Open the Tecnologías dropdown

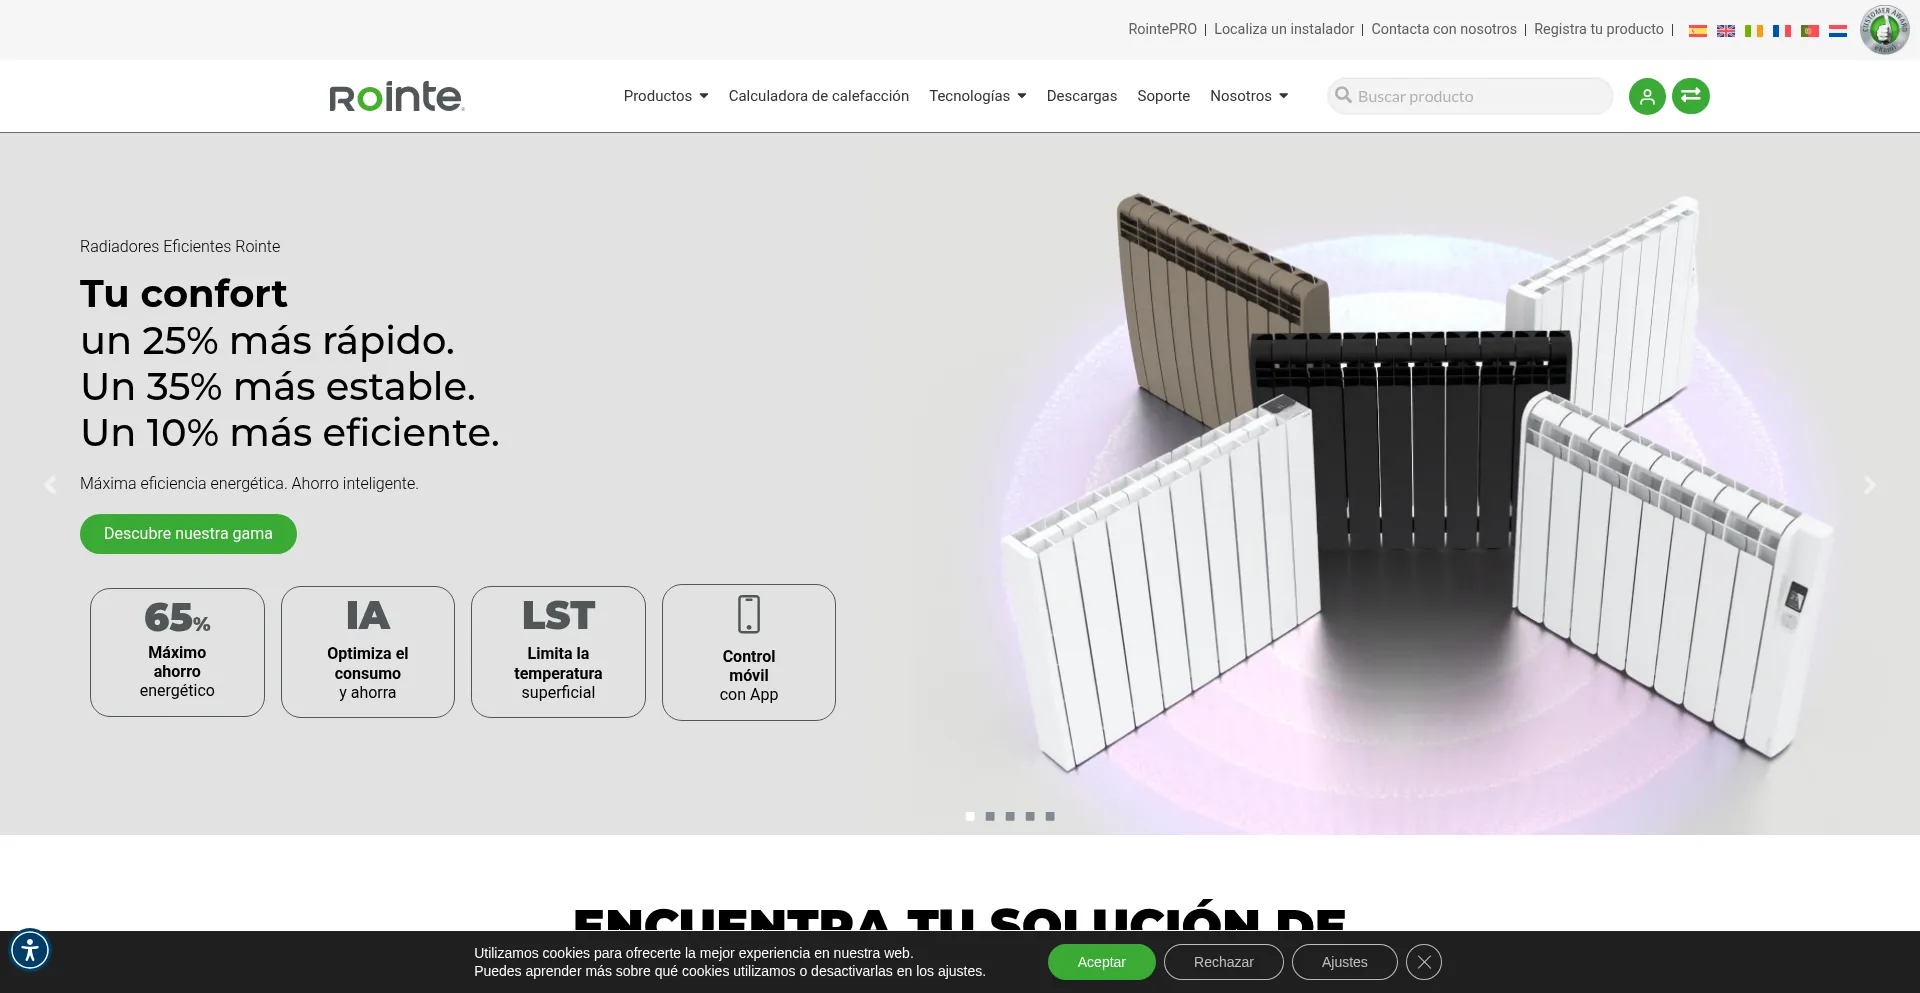pyautogui.click(x=976, y=96)
